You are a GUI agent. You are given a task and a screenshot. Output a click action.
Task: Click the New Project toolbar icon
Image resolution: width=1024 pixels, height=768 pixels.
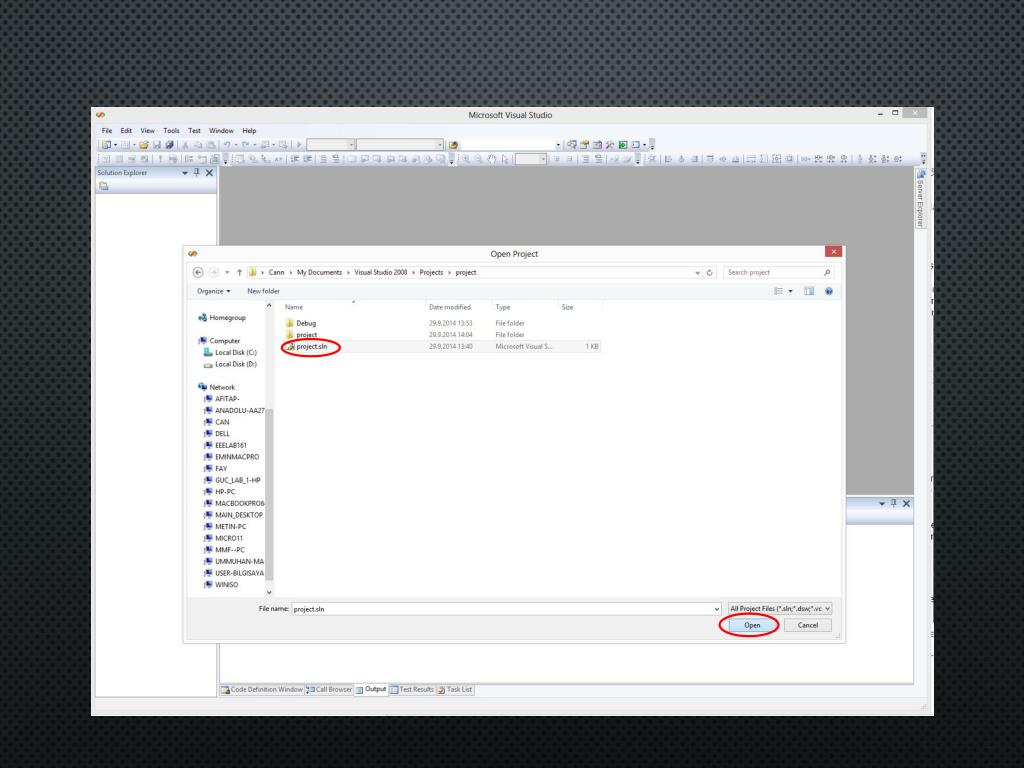coord(106,145)
